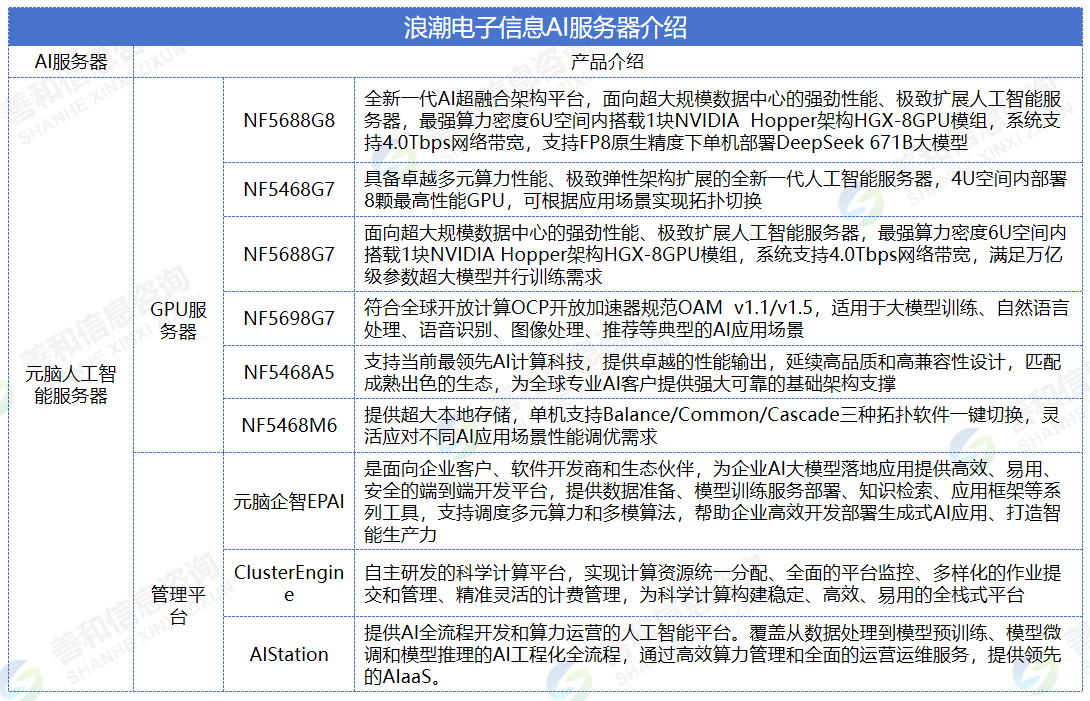This screenshot has width=1090, height=701.
Task: Click the NF5468A5 model cell
Action: click(x=289, y=372)
